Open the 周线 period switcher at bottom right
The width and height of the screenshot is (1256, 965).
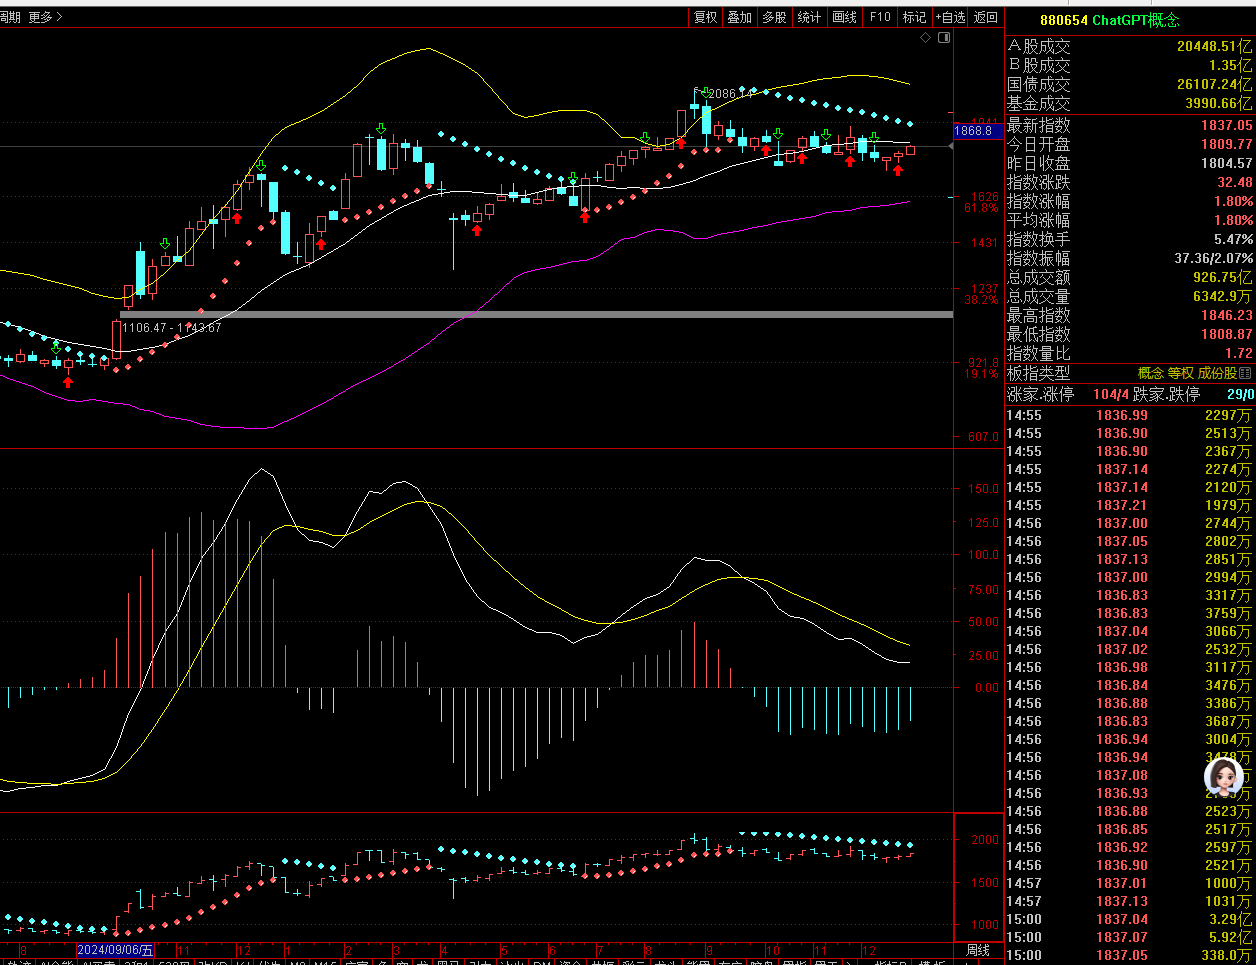point(978,950)
